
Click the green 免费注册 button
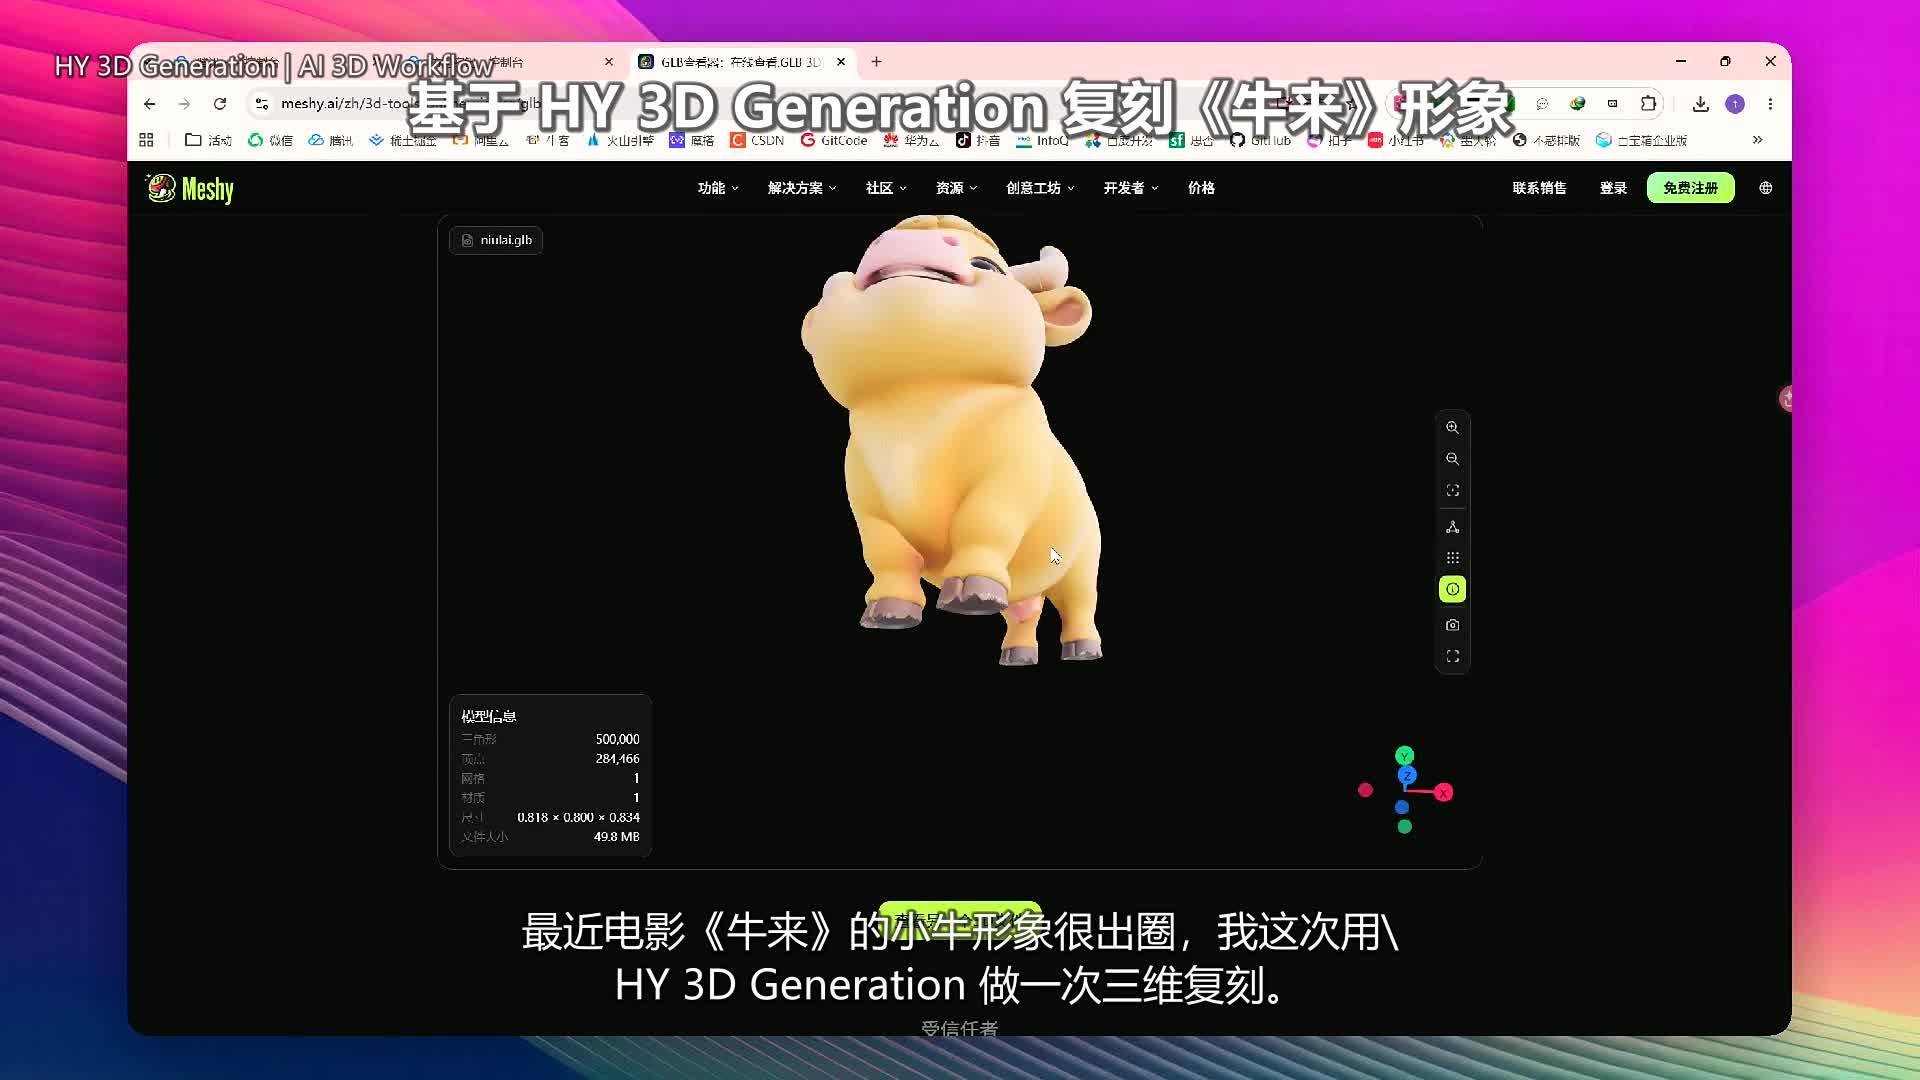1691,188
